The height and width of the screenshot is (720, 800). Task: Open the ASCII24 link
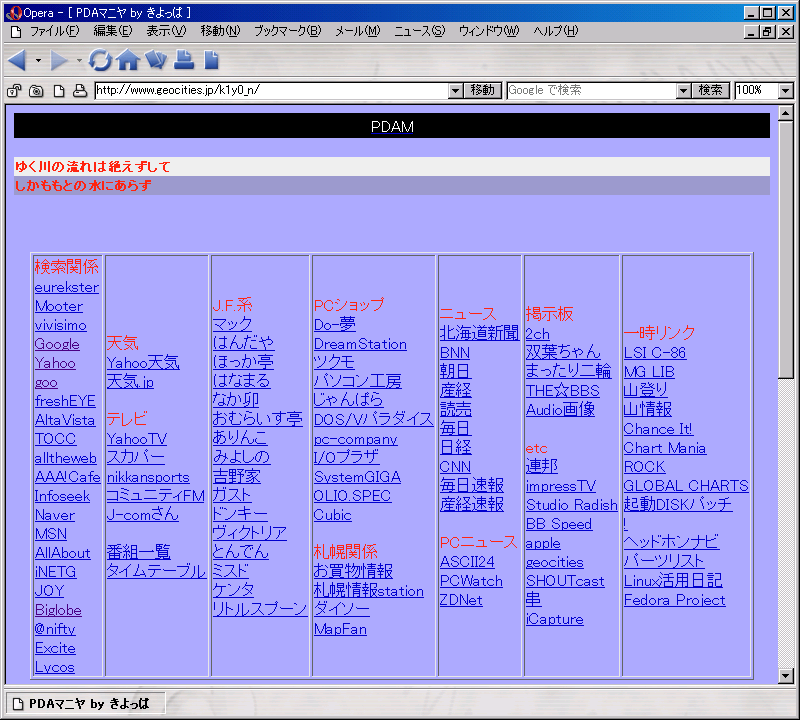tap(467, 562)
